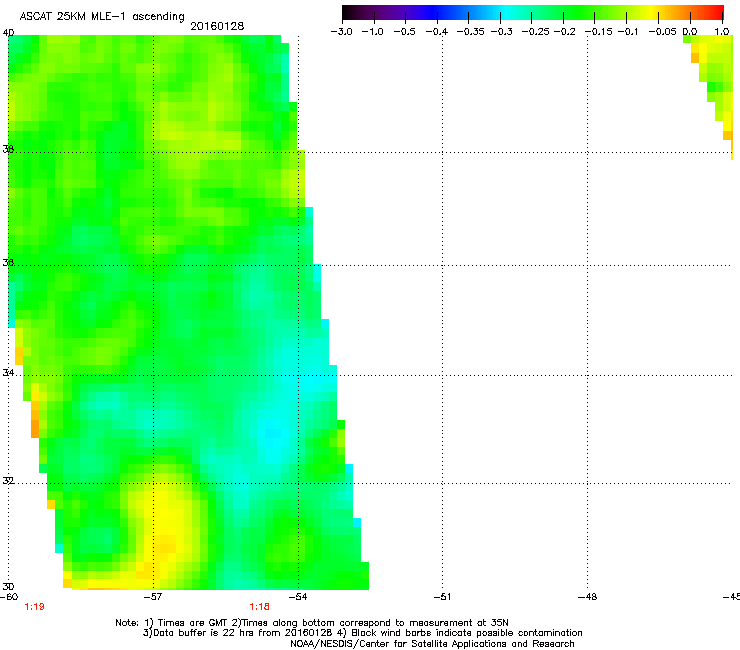Screen dimensions: 740x650
Task: Click the 'ASCAT 25KM MLE-1 ascending' title
Action: [102, 17]
